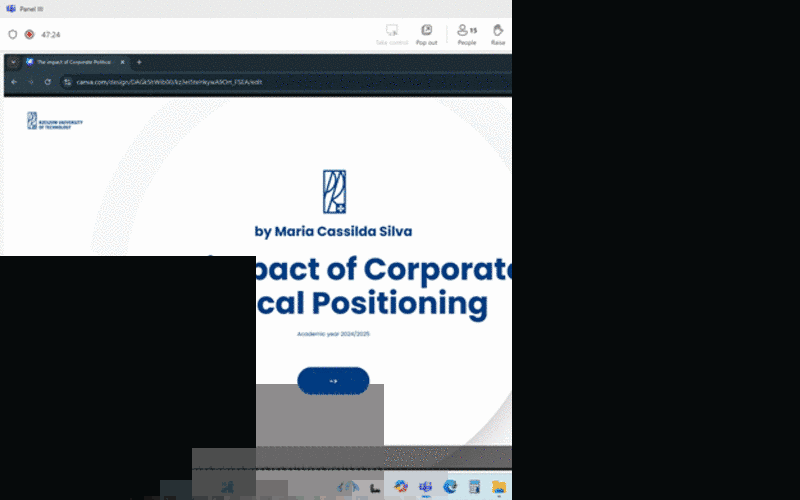Reload the Canva page in browser
Screen dimensions: 800x500
coord(48,82)
